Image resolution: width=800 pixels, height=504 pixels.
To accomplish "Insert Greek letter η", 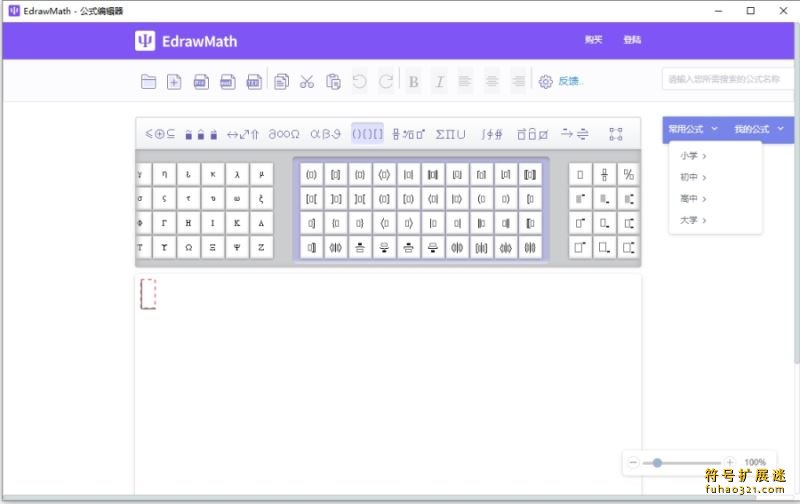I will (x=164, y=174).
